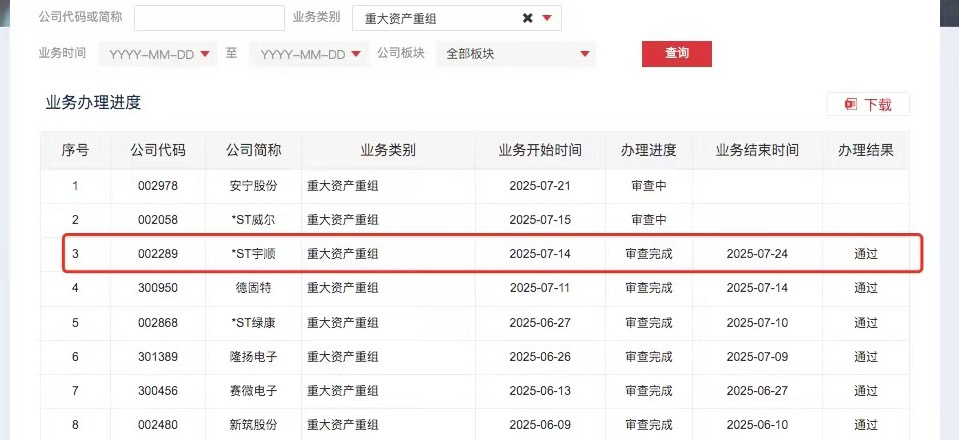Click the 业务结束时间 column header
This screenshot has width=959, height=440.
[757, 151]
